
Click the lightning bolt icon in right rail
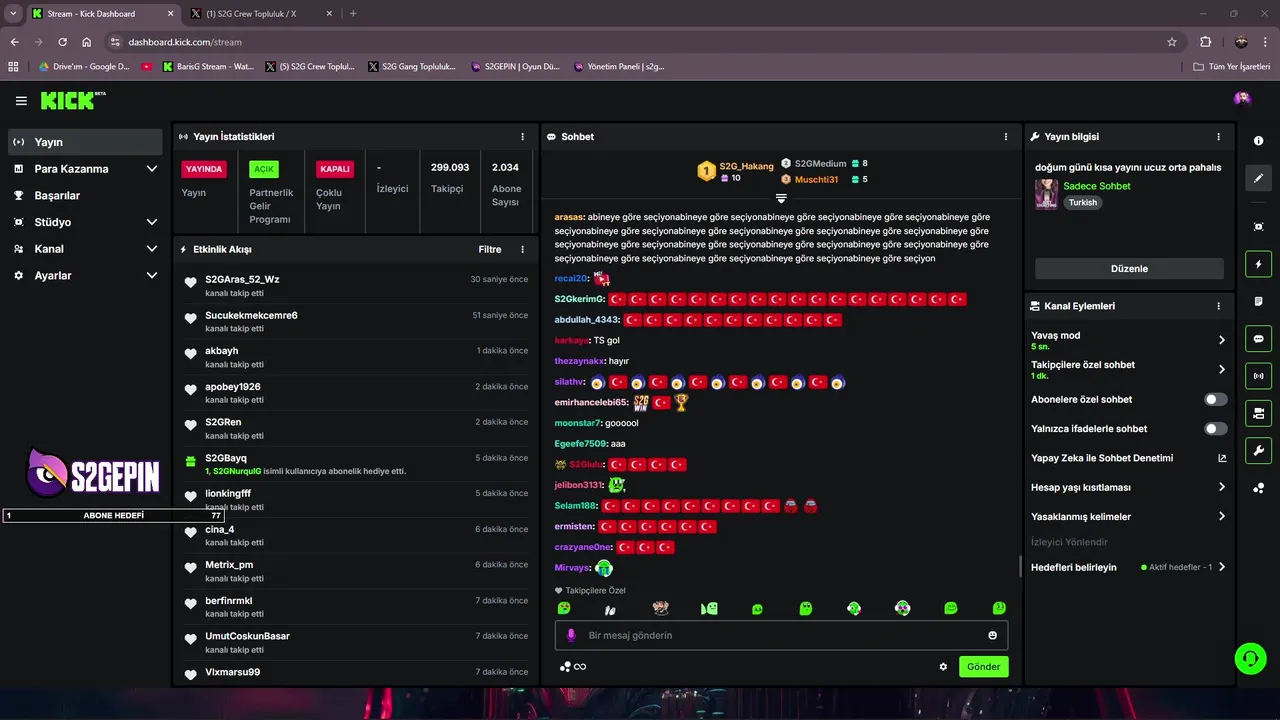[x=1258, y=264]
